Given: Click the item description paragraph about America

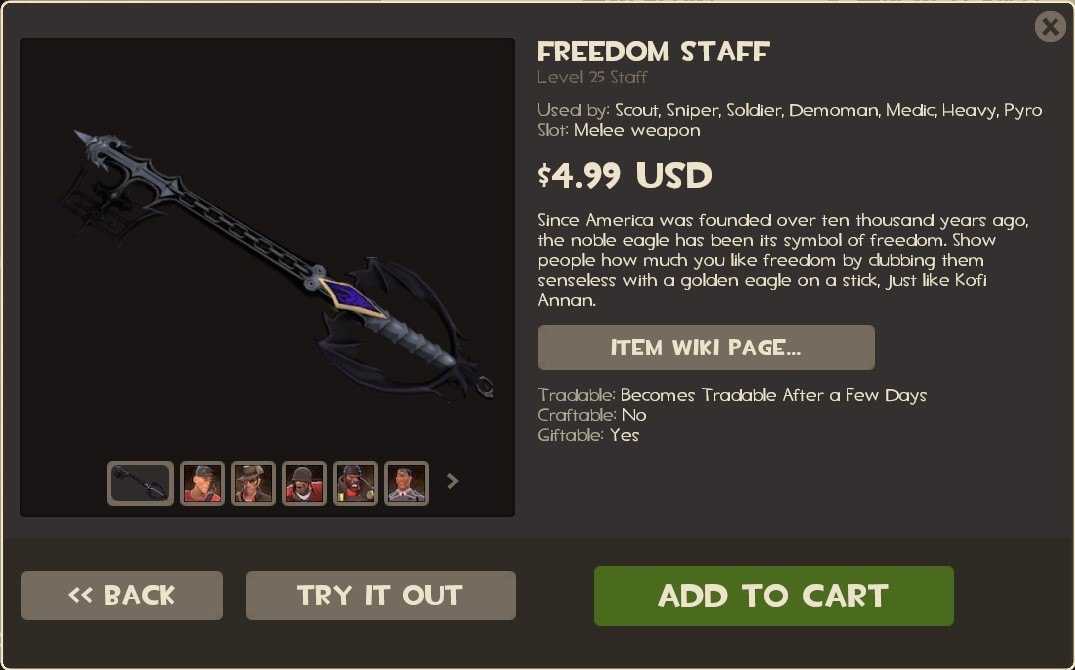Looking at the screenshot, I should tap(783, 260).
